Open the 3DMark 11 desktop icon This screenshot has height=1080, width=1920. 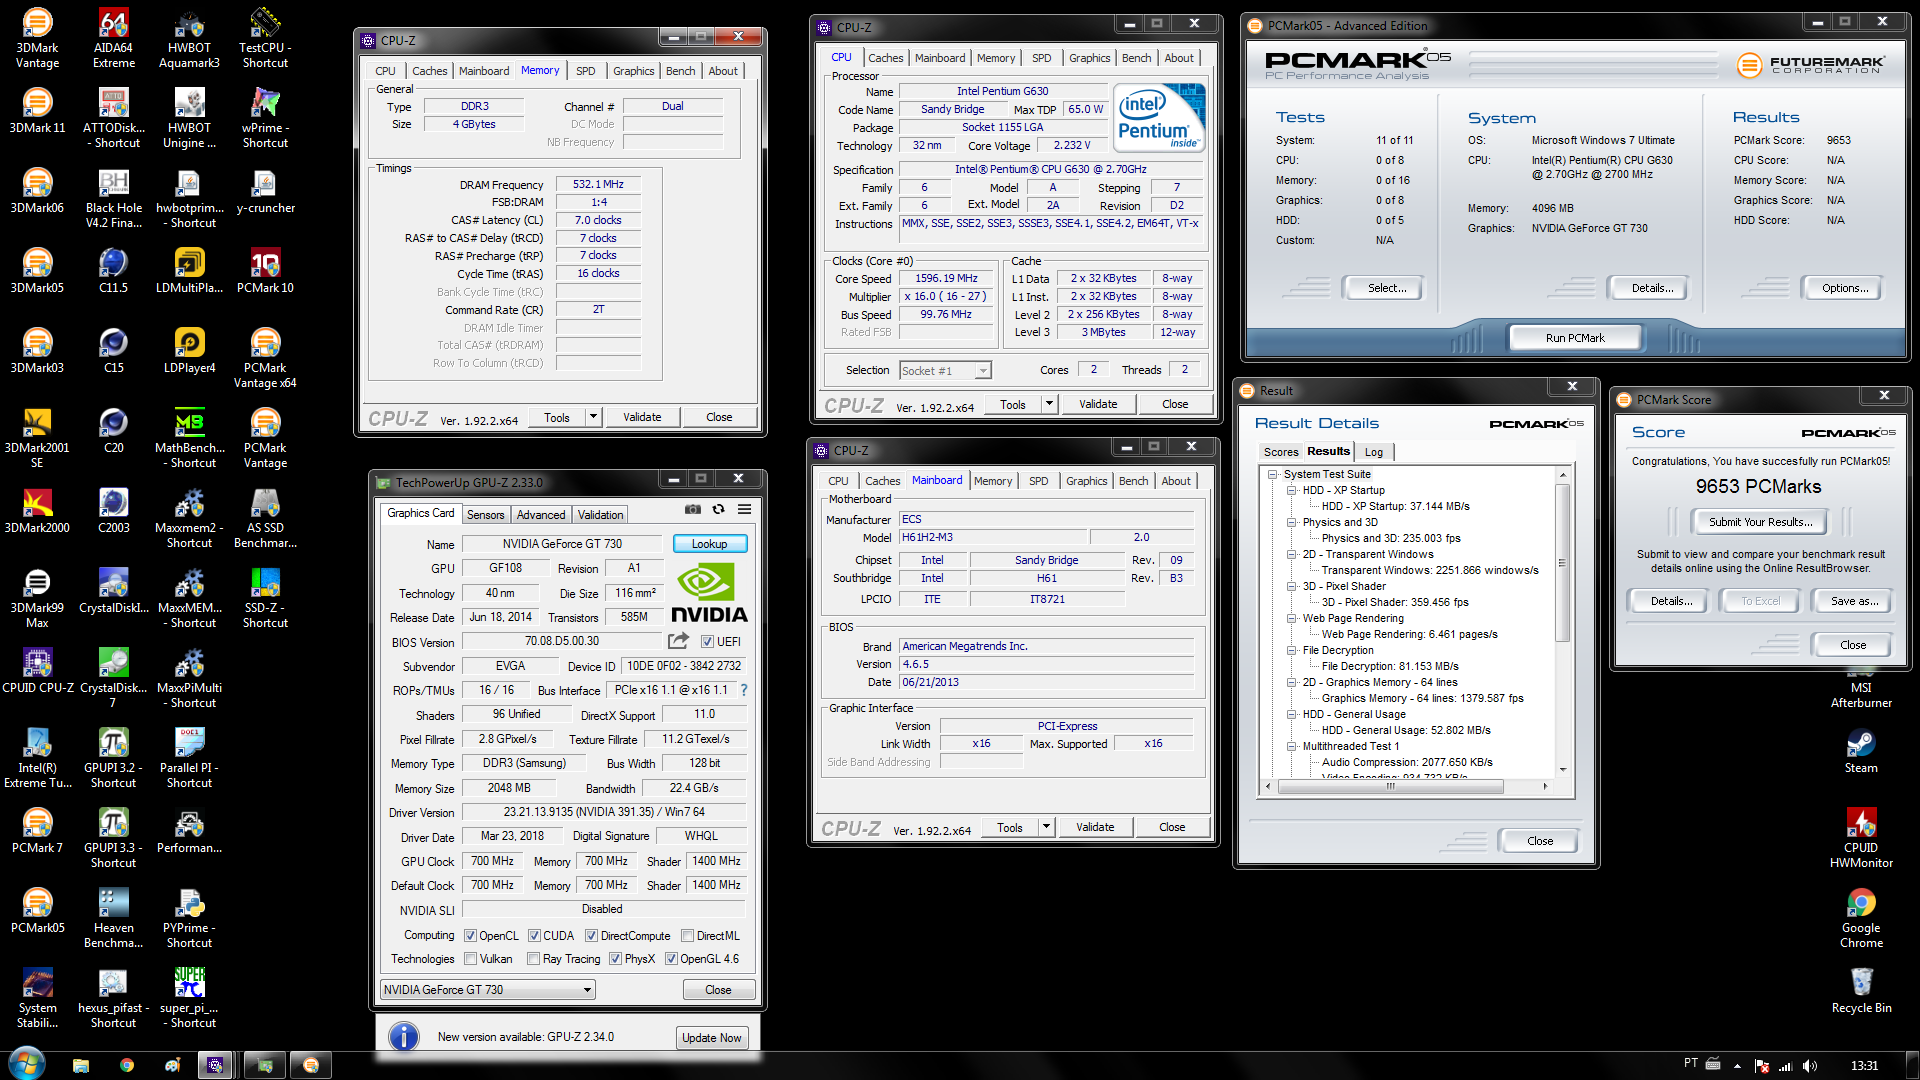pyautogui.click(x=37, y=111)
